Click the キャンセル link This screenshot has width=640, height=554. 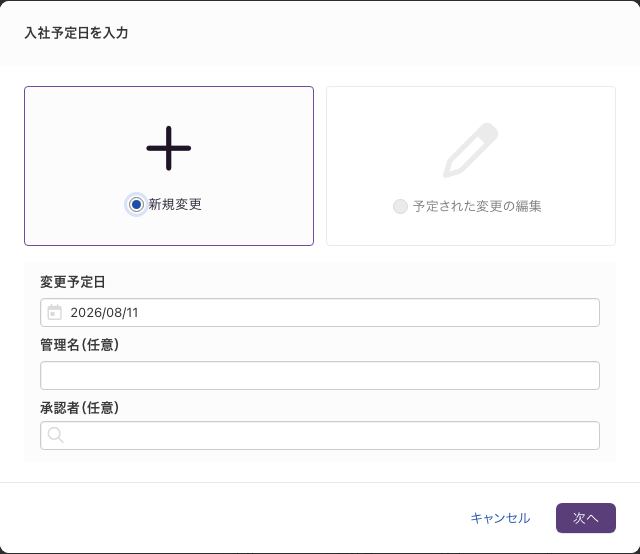tap(500, 518)
